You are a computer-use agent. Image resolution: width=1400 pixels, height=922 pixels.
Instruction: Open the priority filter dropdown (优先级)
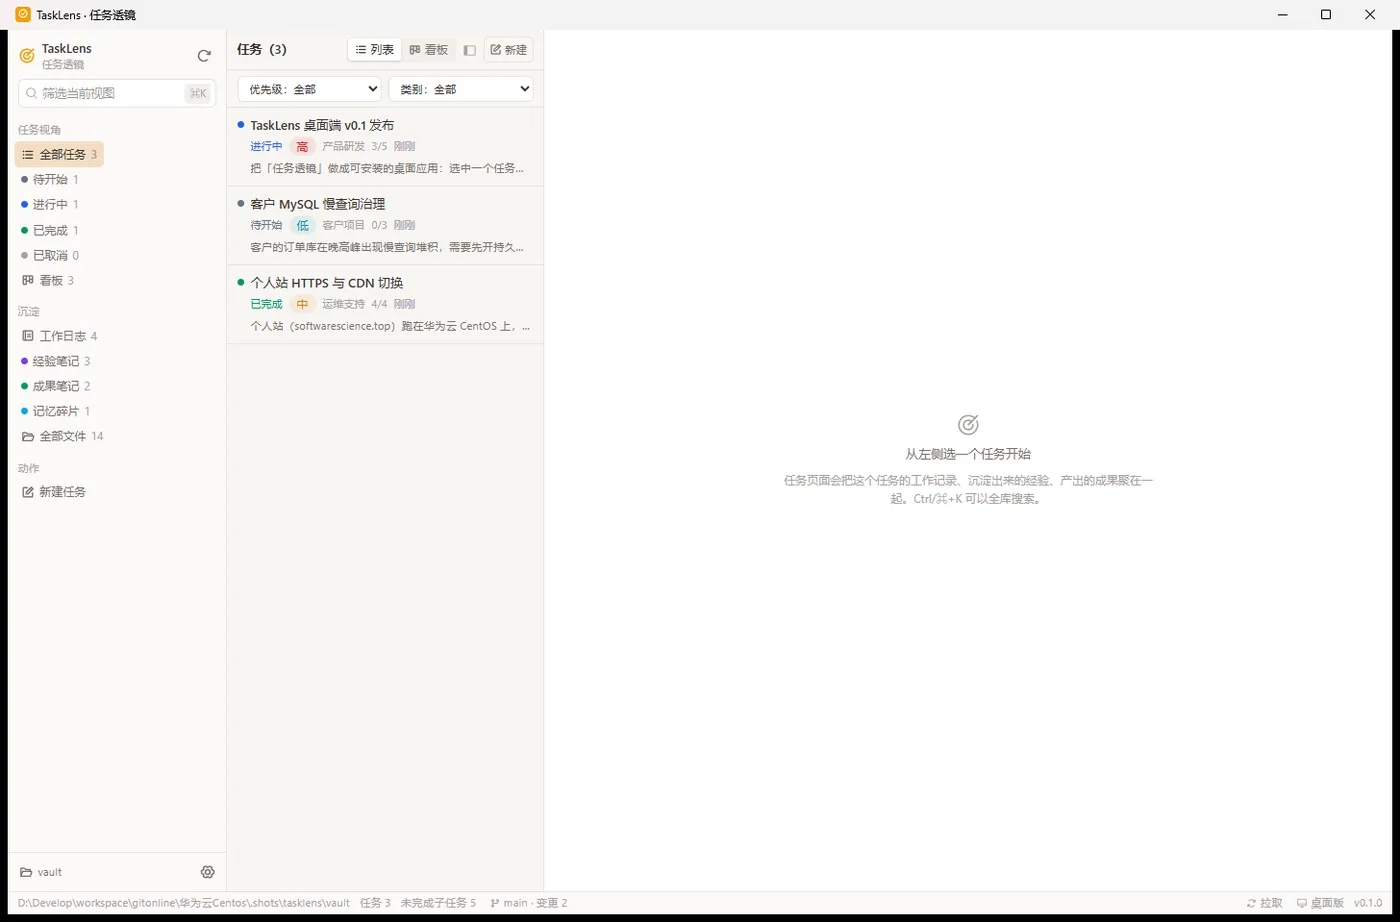click(x=309, y=89)
